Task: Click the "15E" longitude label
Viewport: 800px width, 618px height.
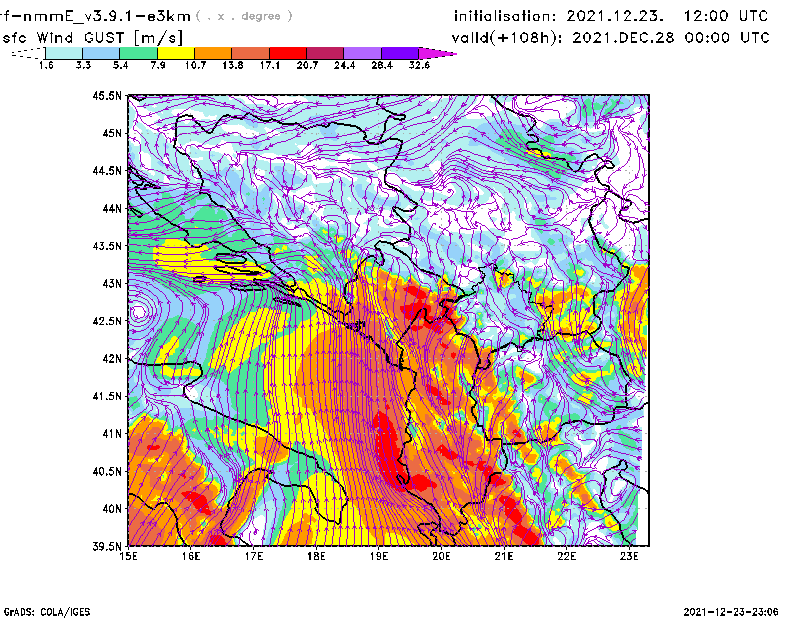Action: [128, 556]
